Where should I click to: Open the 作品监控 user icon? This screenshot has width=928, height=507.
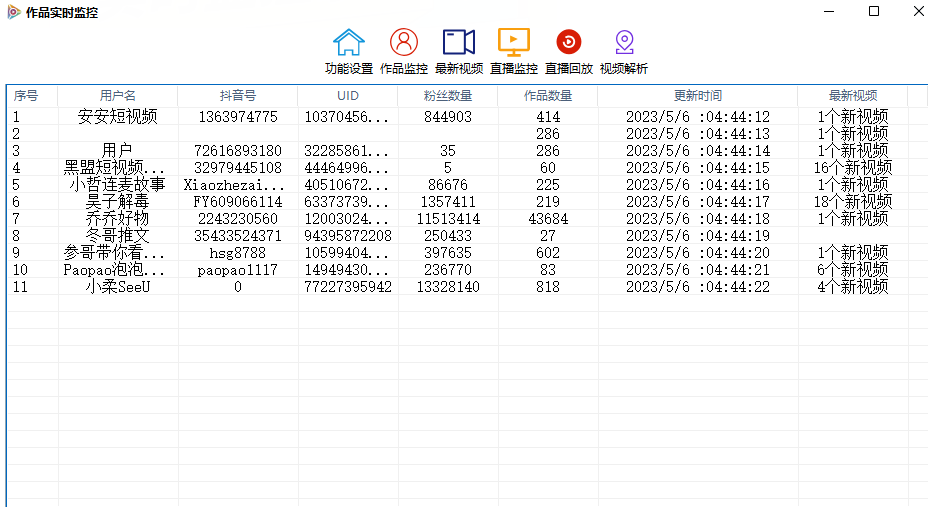[x=404, y=42]
